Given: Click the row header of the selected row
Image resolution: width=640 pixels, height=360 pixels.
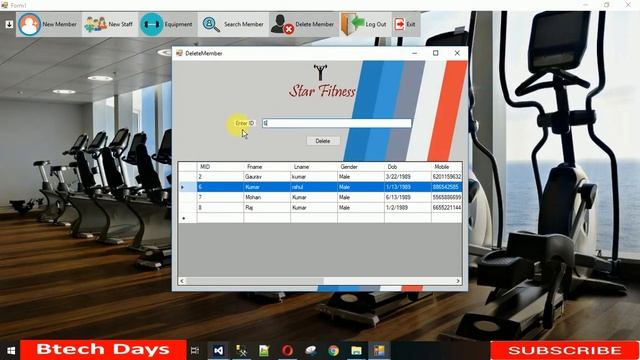Looking at the screenshot, I should click(188, 187).
